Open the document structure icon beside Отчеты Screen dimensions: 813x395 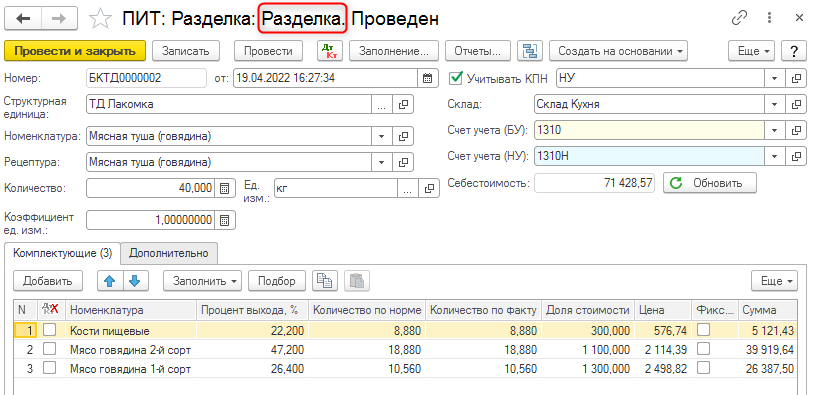pos(530,51)
